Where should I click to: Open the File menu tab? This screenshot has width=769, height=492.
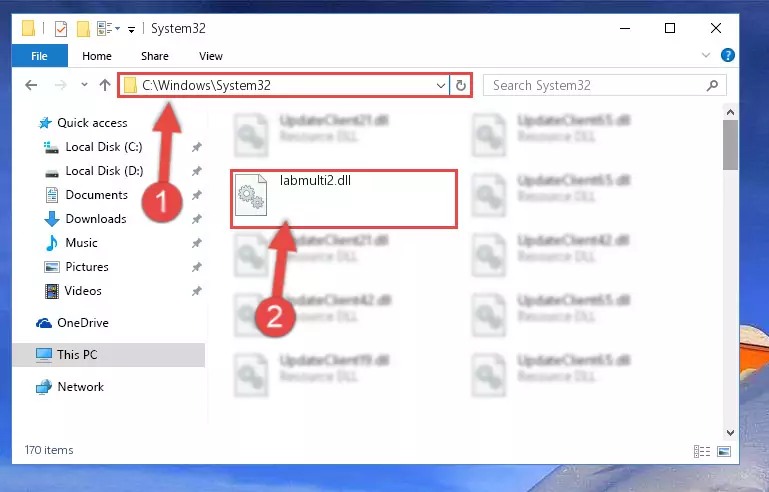(39, 56)
